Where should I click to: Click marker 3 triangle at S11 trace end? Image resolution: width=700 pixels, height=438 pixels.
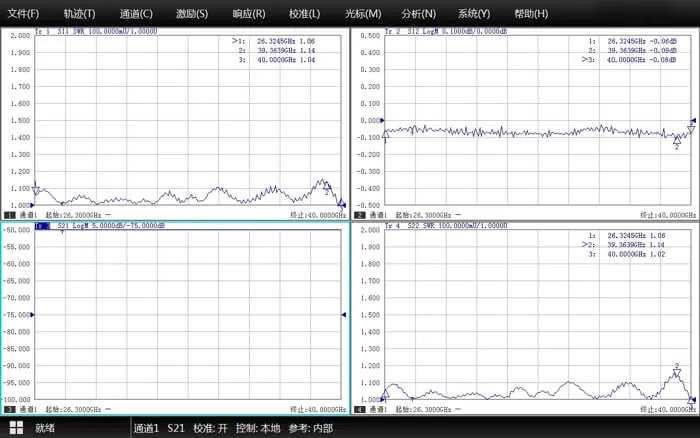[342, 203]
